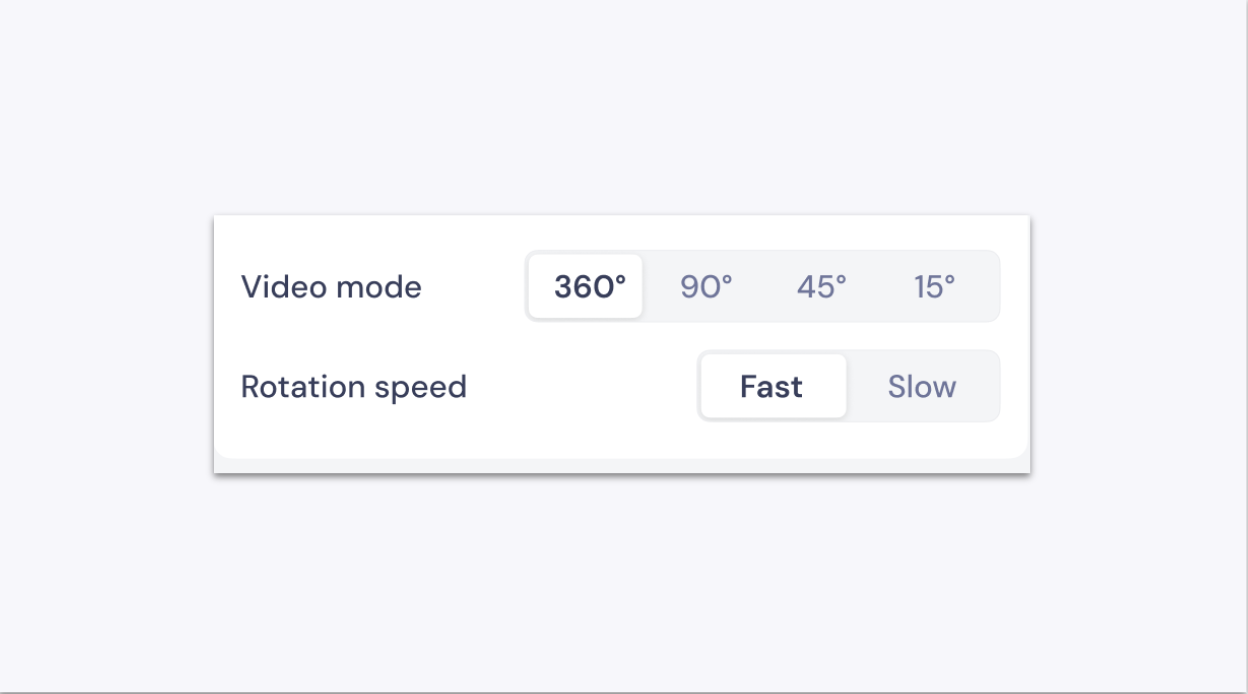
Task: Choose the 45° video mode
Action: coord(822,287)
